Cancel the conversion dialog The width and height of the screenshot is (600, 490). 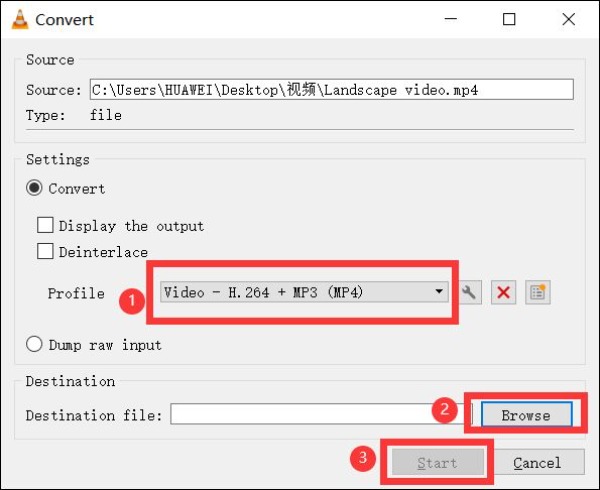pos(537,462)
